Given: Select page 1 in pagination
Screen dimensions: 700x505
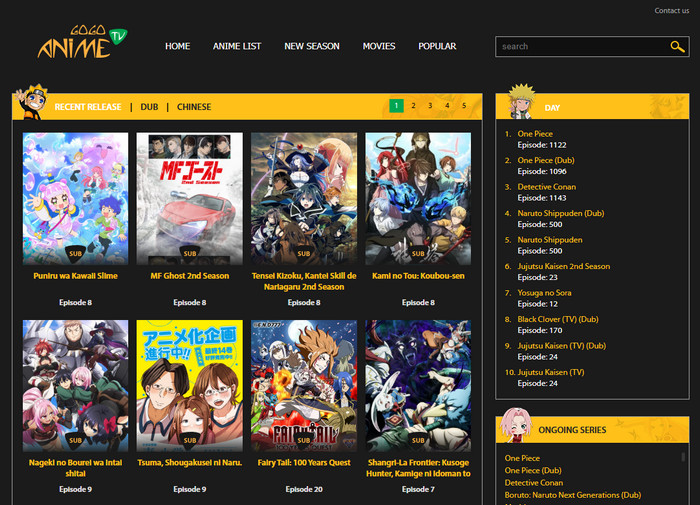Looking at the screenshot, I should 396,106.
